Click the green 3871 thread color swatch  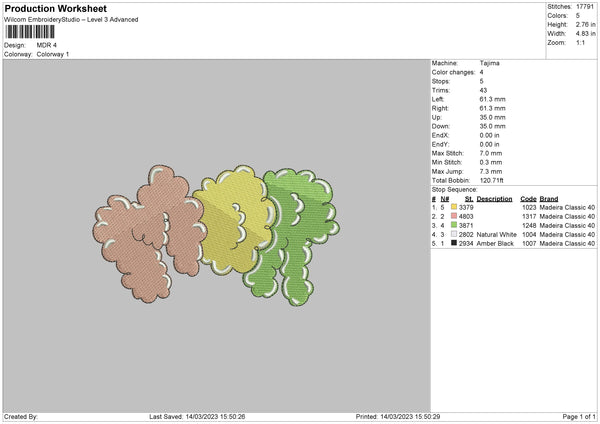(x=454, y=225)
